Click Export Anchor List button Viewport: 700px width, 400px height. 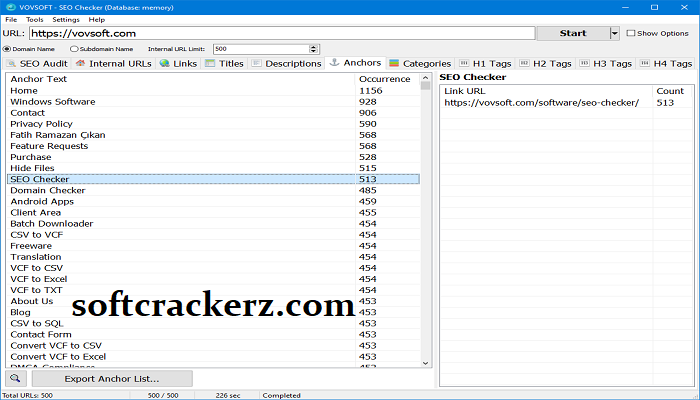[112, 379]
